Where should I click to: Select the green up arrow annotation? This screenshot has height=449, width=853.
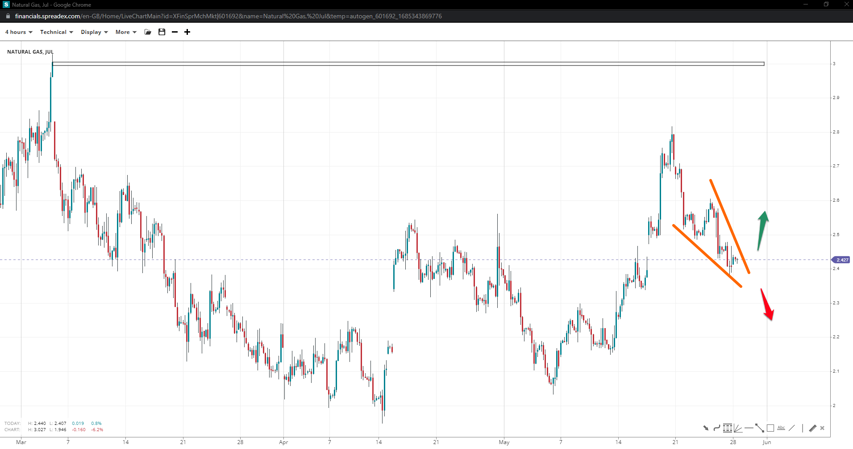click(x=763, y=230)
